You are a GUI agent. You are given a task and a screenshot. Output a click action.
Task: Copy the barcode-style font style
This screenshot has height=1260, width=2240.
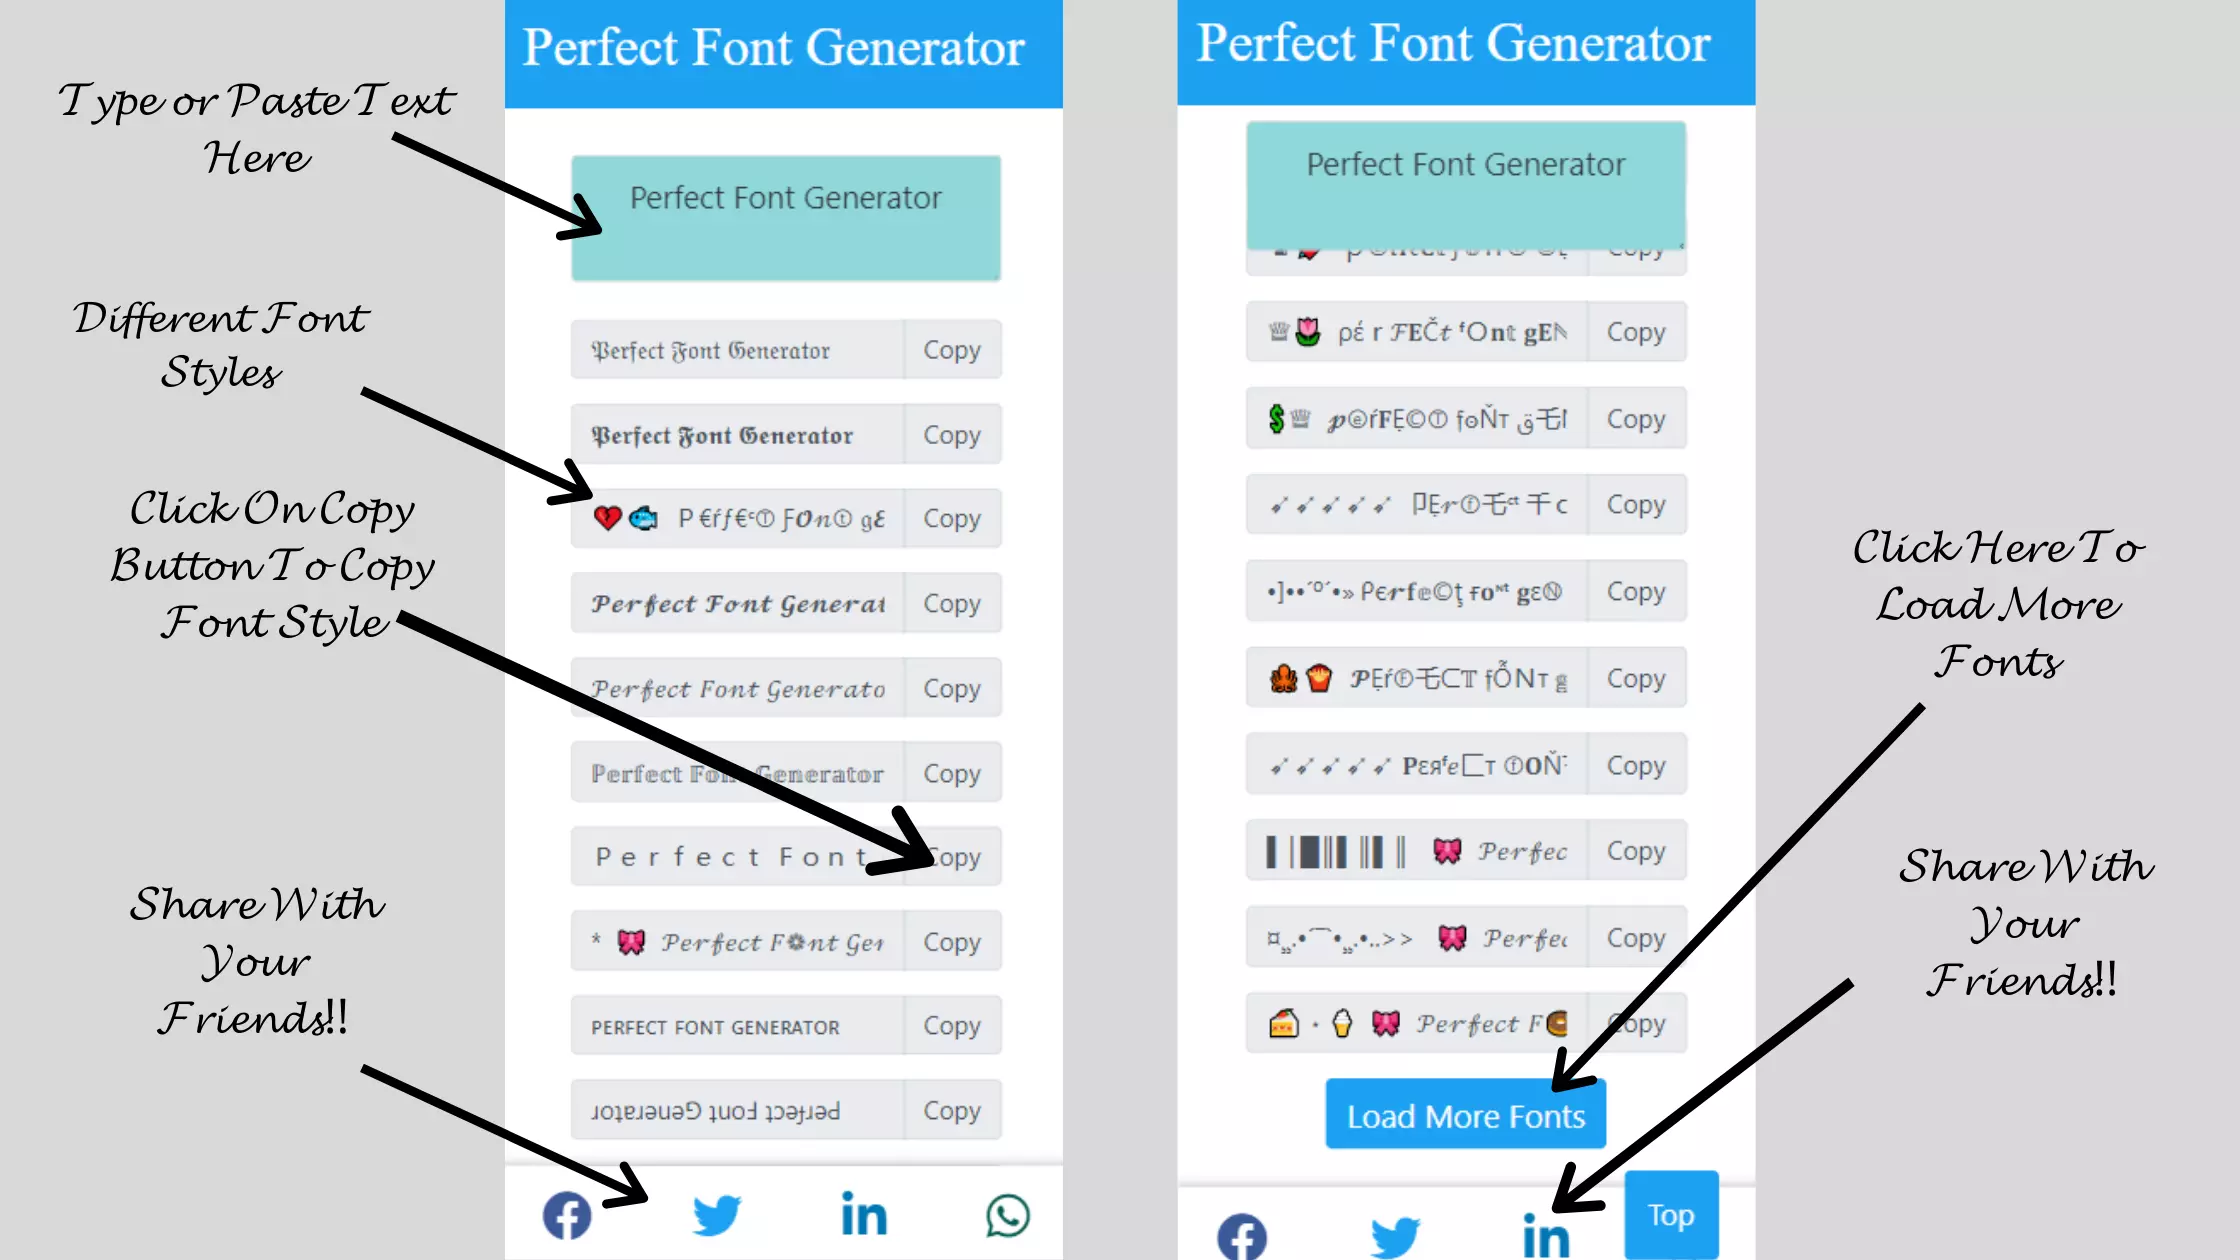point(1635,851)
